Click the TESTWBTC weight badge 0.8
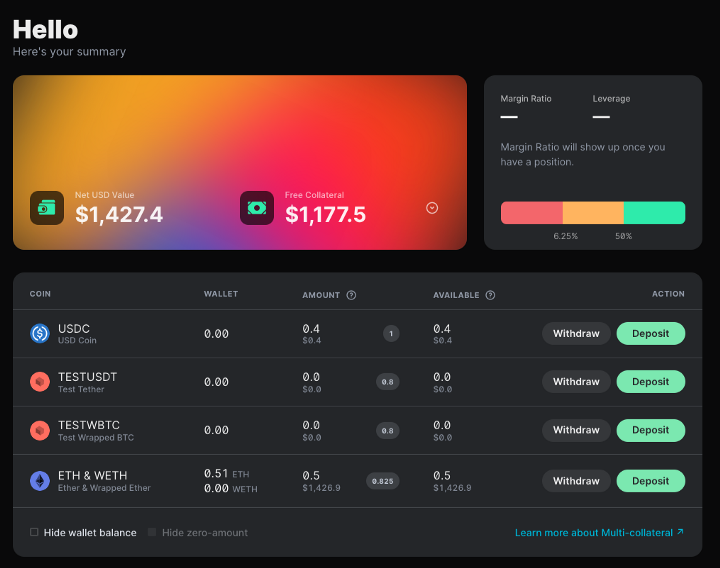Image resolution: width=720 pixels, height=568 pixels. (x=388, y=430)
